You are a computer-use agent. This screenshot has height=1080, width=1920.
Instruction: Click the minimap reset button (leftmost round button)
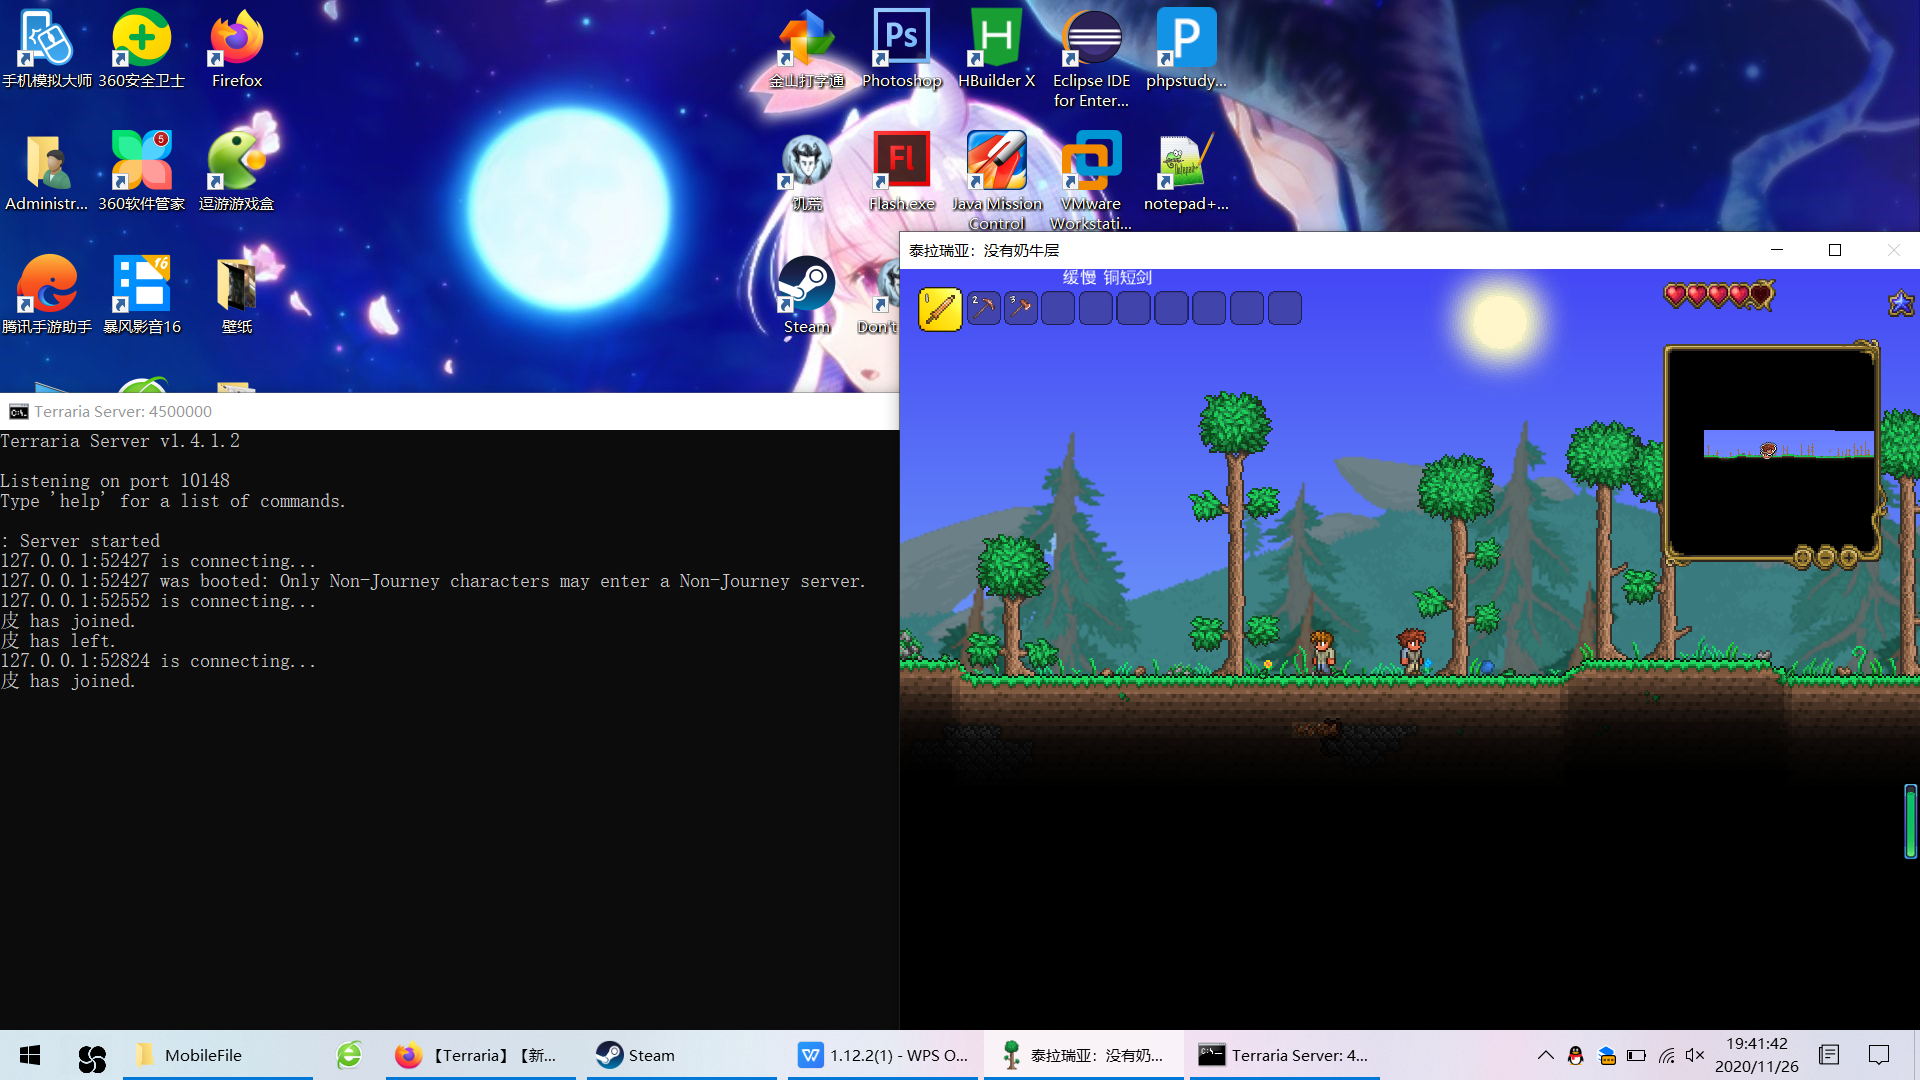[1803, 557]
